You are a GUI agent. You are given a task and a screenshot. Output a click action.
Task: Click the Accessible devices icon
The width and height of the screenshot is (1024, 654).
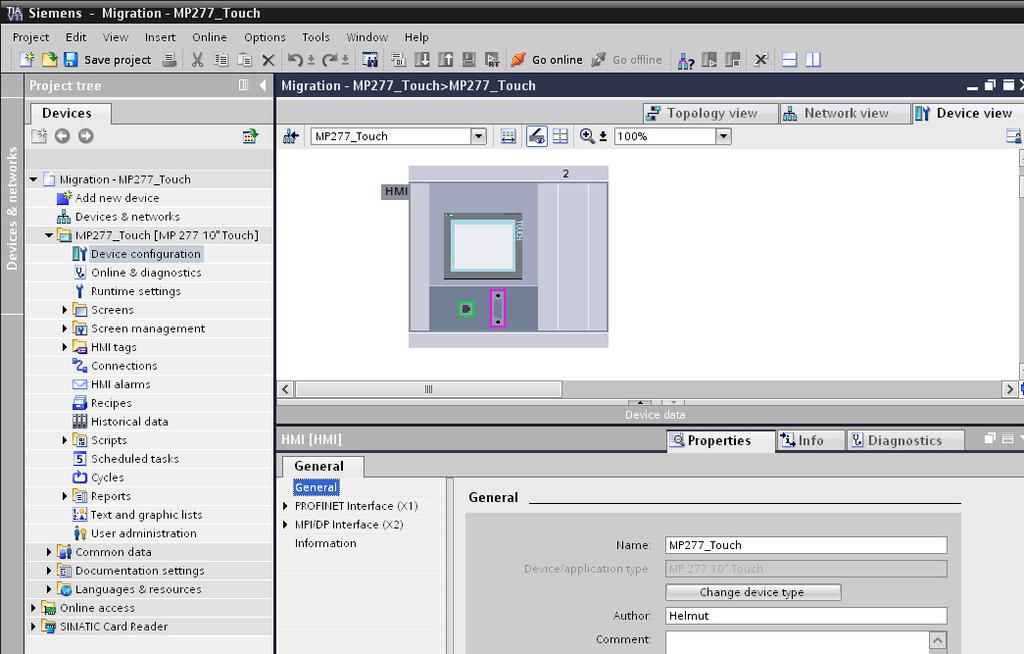[685, 60]
